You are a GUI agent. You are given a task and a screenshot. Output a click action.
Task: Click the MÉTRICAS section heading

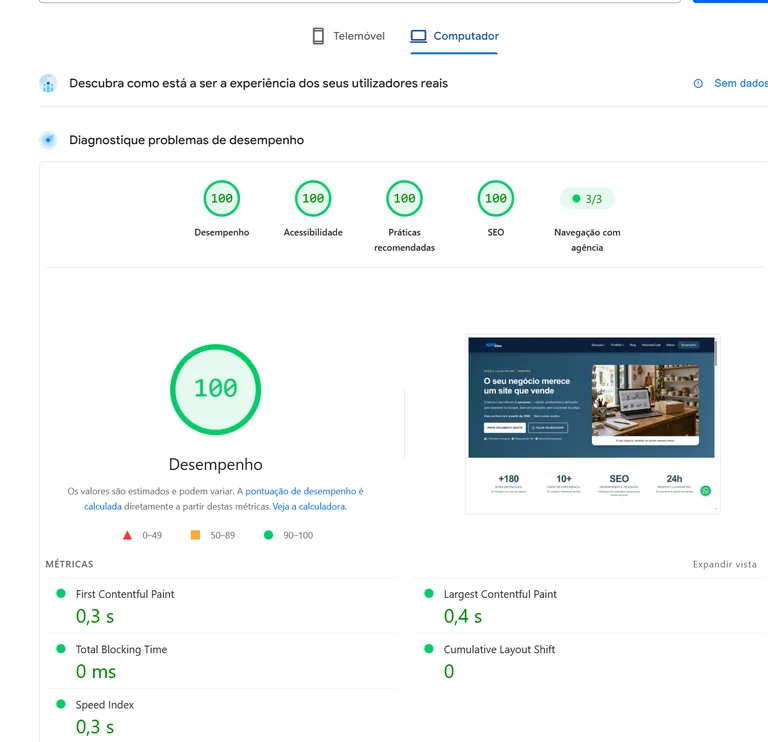tap(70, 564)
